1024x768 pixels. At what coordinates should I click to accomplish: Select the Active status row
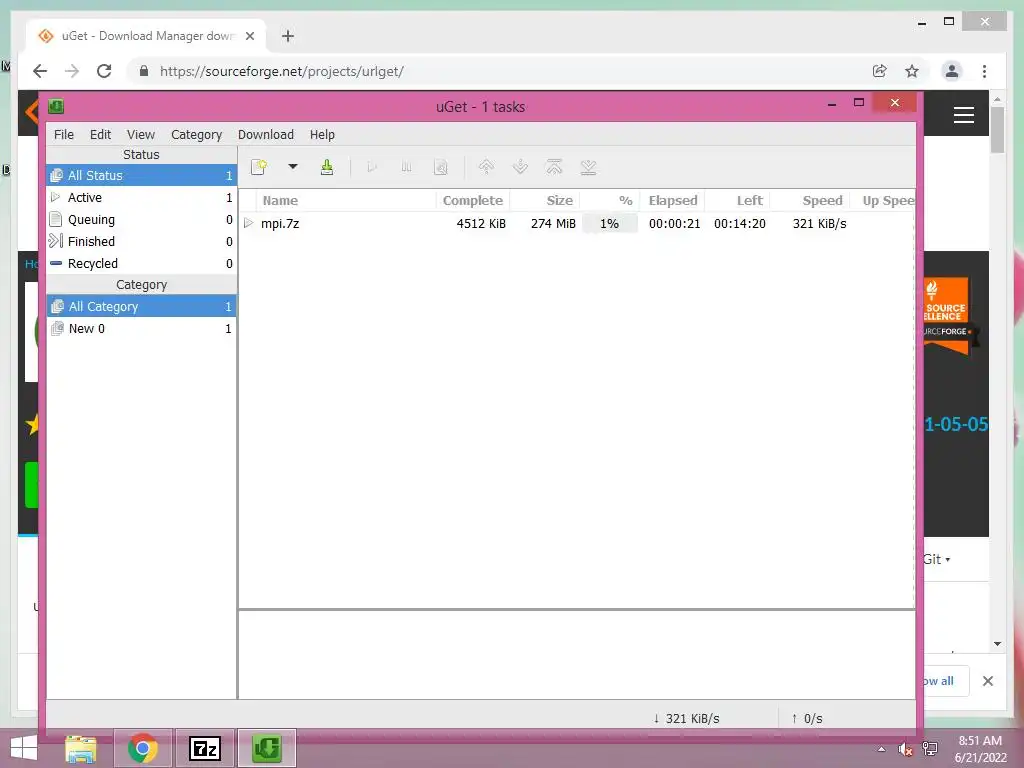pos(141,197)
